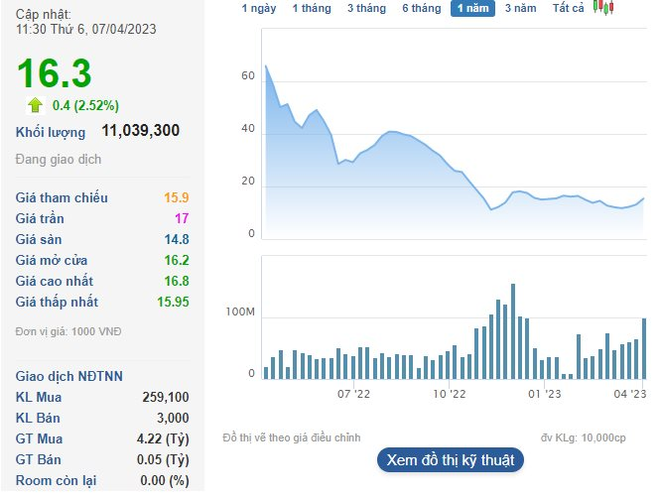
Task: Open Xem đồ thị kỹ thuật button
Action: (x=450, y=460)
